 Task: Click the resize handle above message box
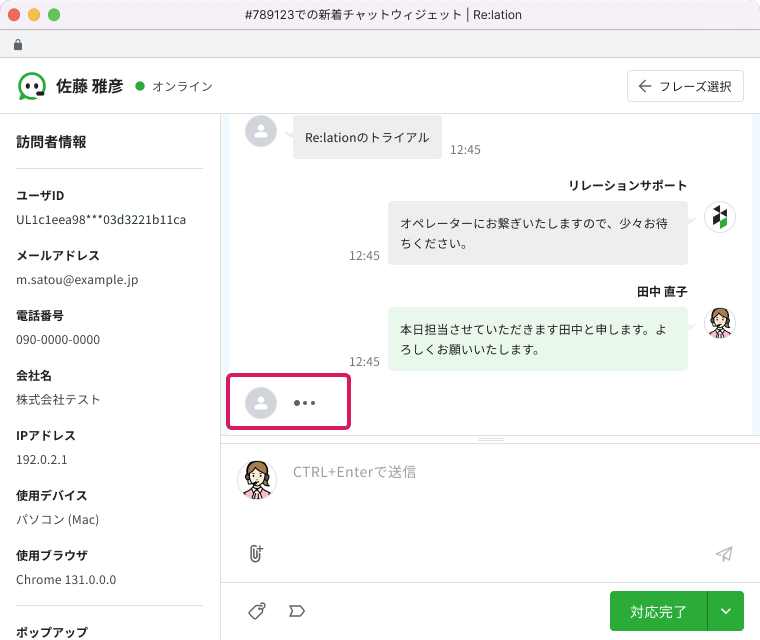point(490,440)
